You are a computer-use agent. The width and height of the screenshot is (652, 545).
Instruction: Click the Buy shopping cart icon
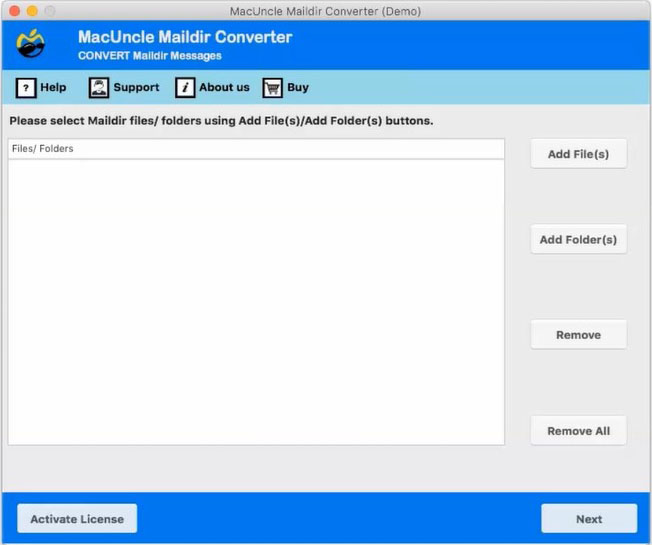(x=272, y=88)
